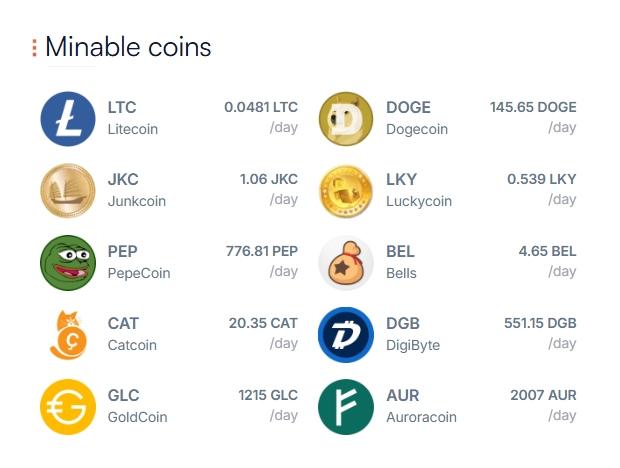Select the Catcoin orange cat icon

tap(67, 335)
